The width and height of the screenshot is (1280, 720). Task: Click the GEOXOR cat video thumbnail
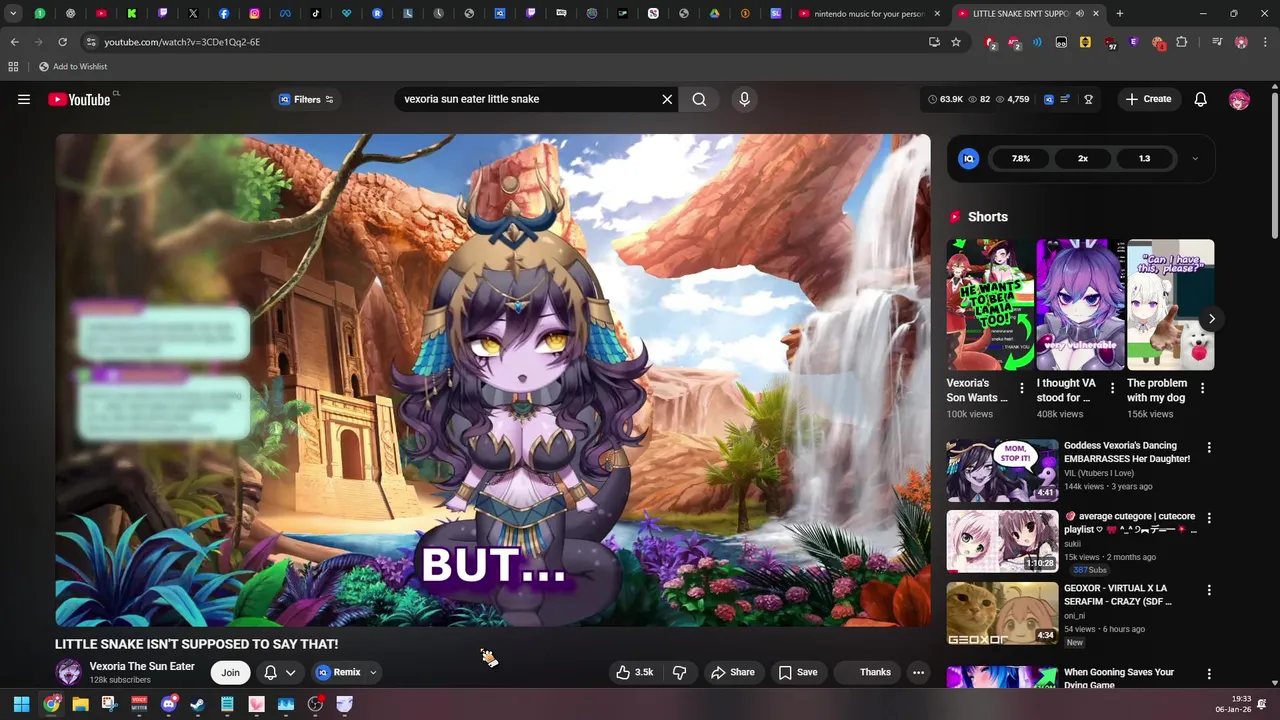click(1002, 613)
